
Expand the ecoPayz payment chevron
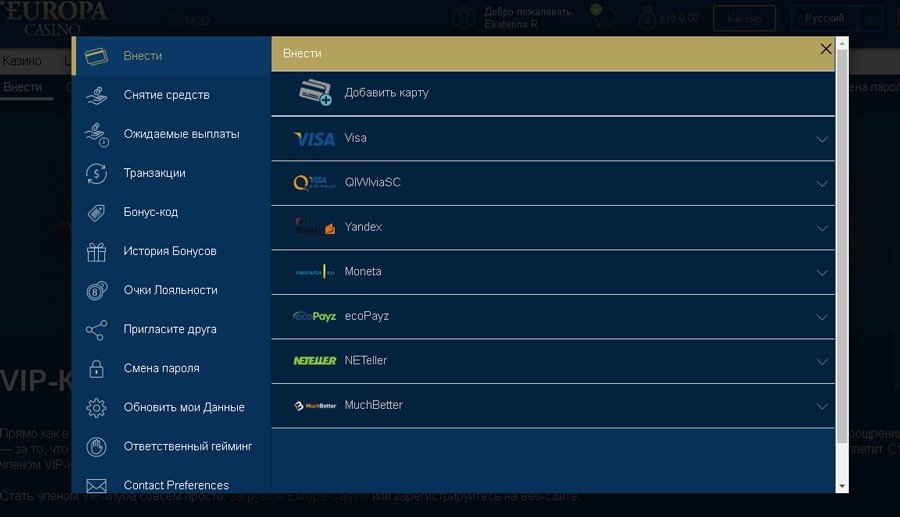(822, 317)
